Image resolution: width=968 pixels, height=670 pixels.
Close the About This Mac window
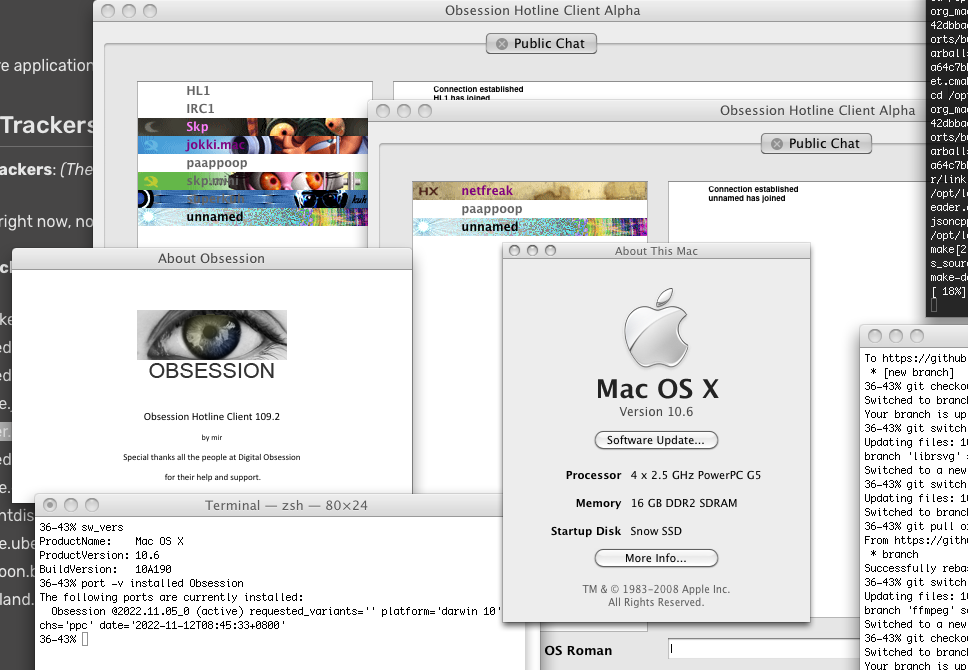point(514,250)
